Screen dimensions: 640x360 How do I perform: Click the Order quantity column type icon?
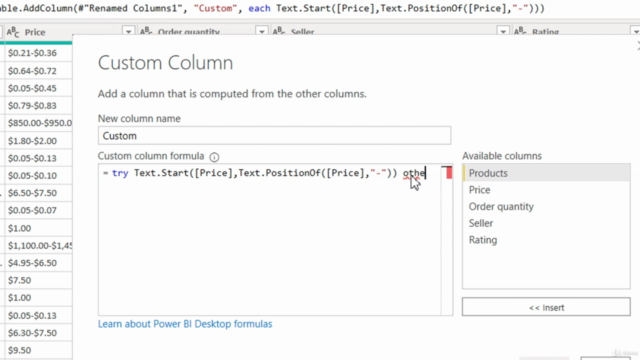(x=146, y=31)
